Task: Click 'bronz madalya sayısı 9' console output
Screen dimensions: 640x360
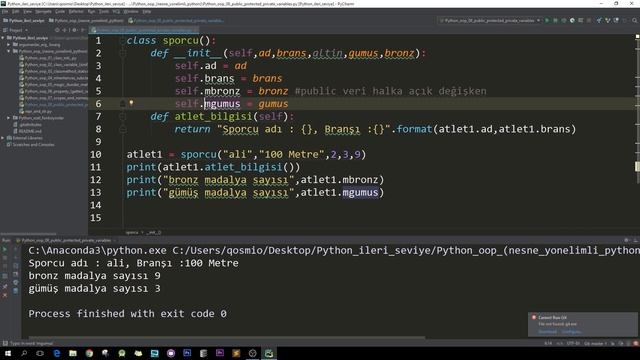Action: (94, 276)
